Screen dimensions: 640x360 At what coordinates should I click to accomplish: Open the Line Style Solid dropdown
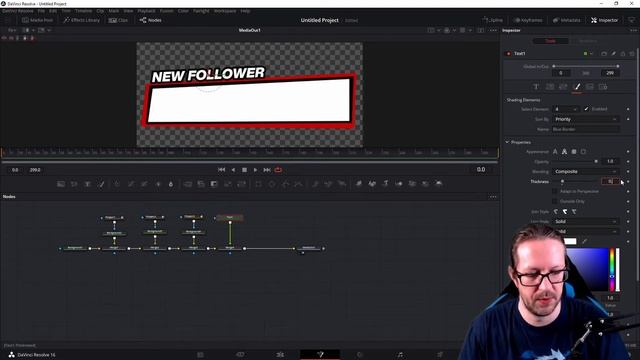(x=586, y=221)
